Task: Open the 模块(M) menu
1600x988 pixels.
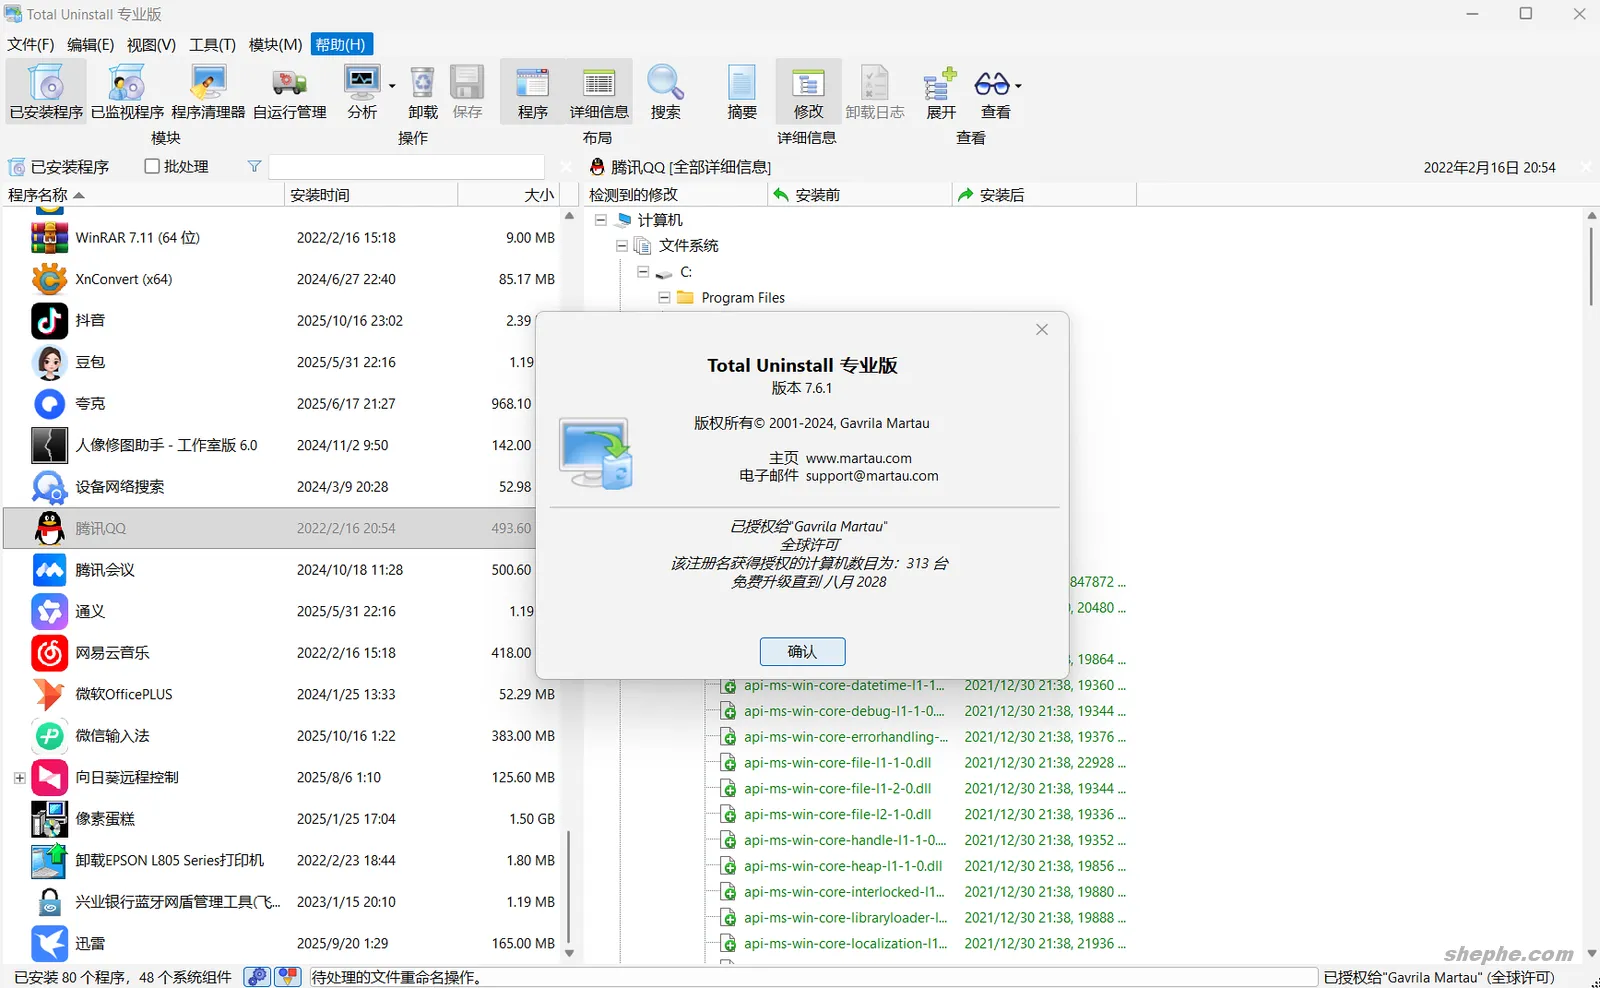Action: point(275,44)
